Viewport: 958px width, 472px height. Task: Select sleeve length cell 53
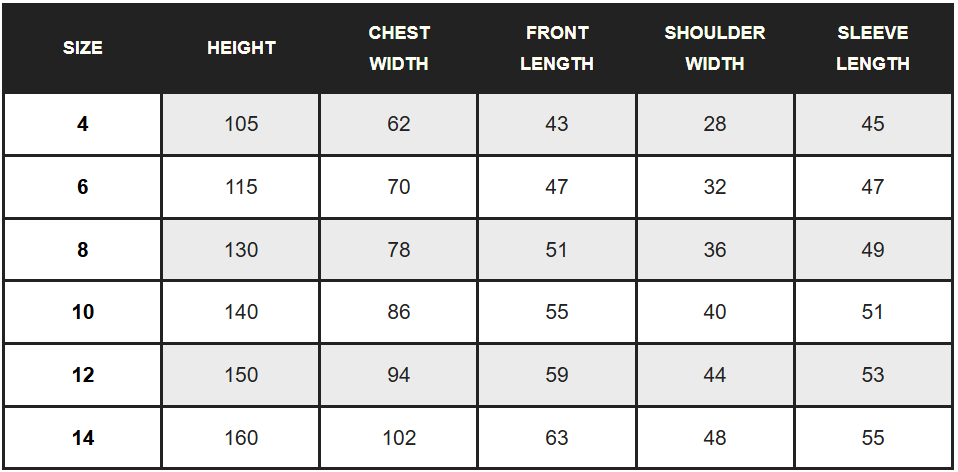point(872,375)
